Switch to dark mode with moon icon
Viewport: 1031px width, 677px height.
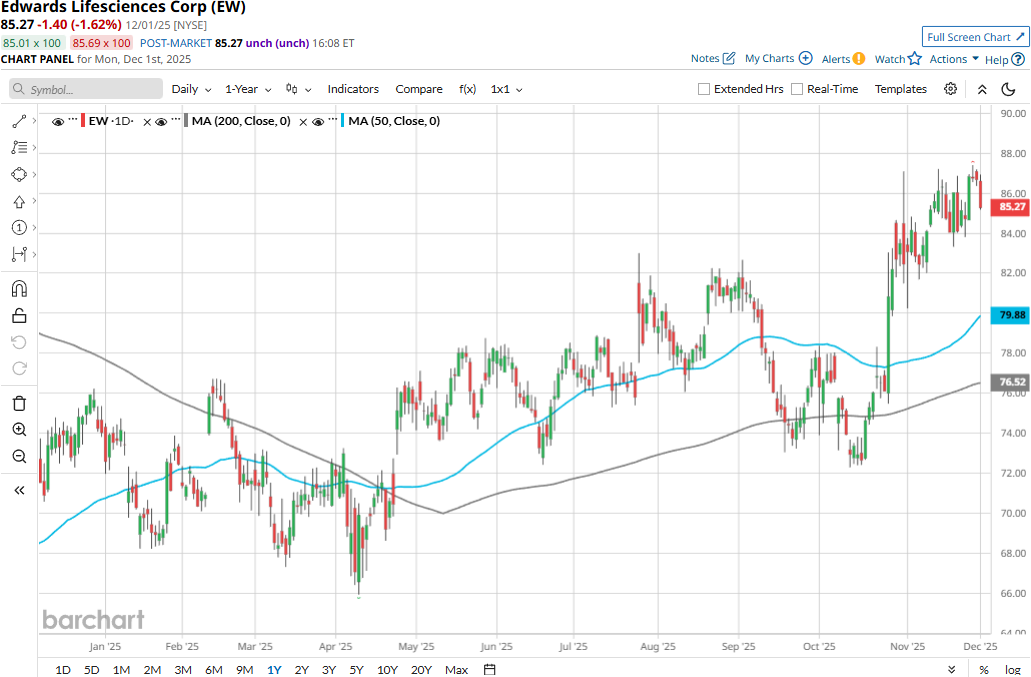pyautogui.click(x=1008, y=89)
